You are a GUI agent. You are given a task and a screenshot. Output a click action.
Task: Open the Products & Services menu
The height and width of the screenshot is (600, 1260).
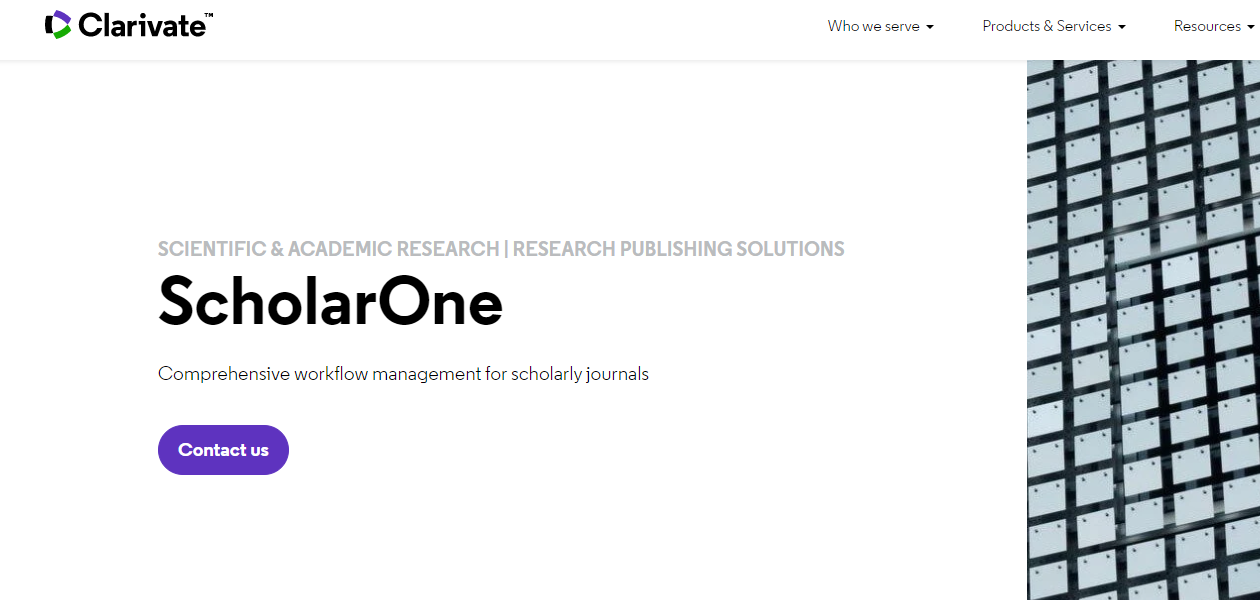(x=1046, y=26)
